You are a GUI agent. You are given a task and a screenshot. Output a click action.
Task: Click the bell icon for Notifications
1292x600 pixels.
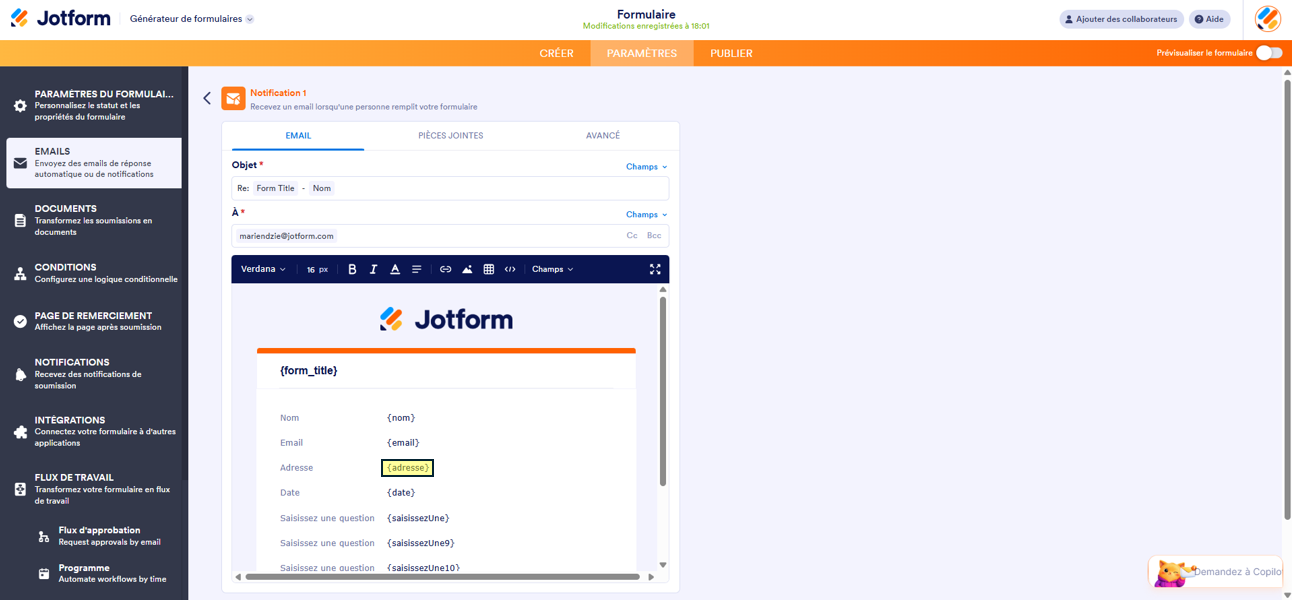(x=20, y=375)
